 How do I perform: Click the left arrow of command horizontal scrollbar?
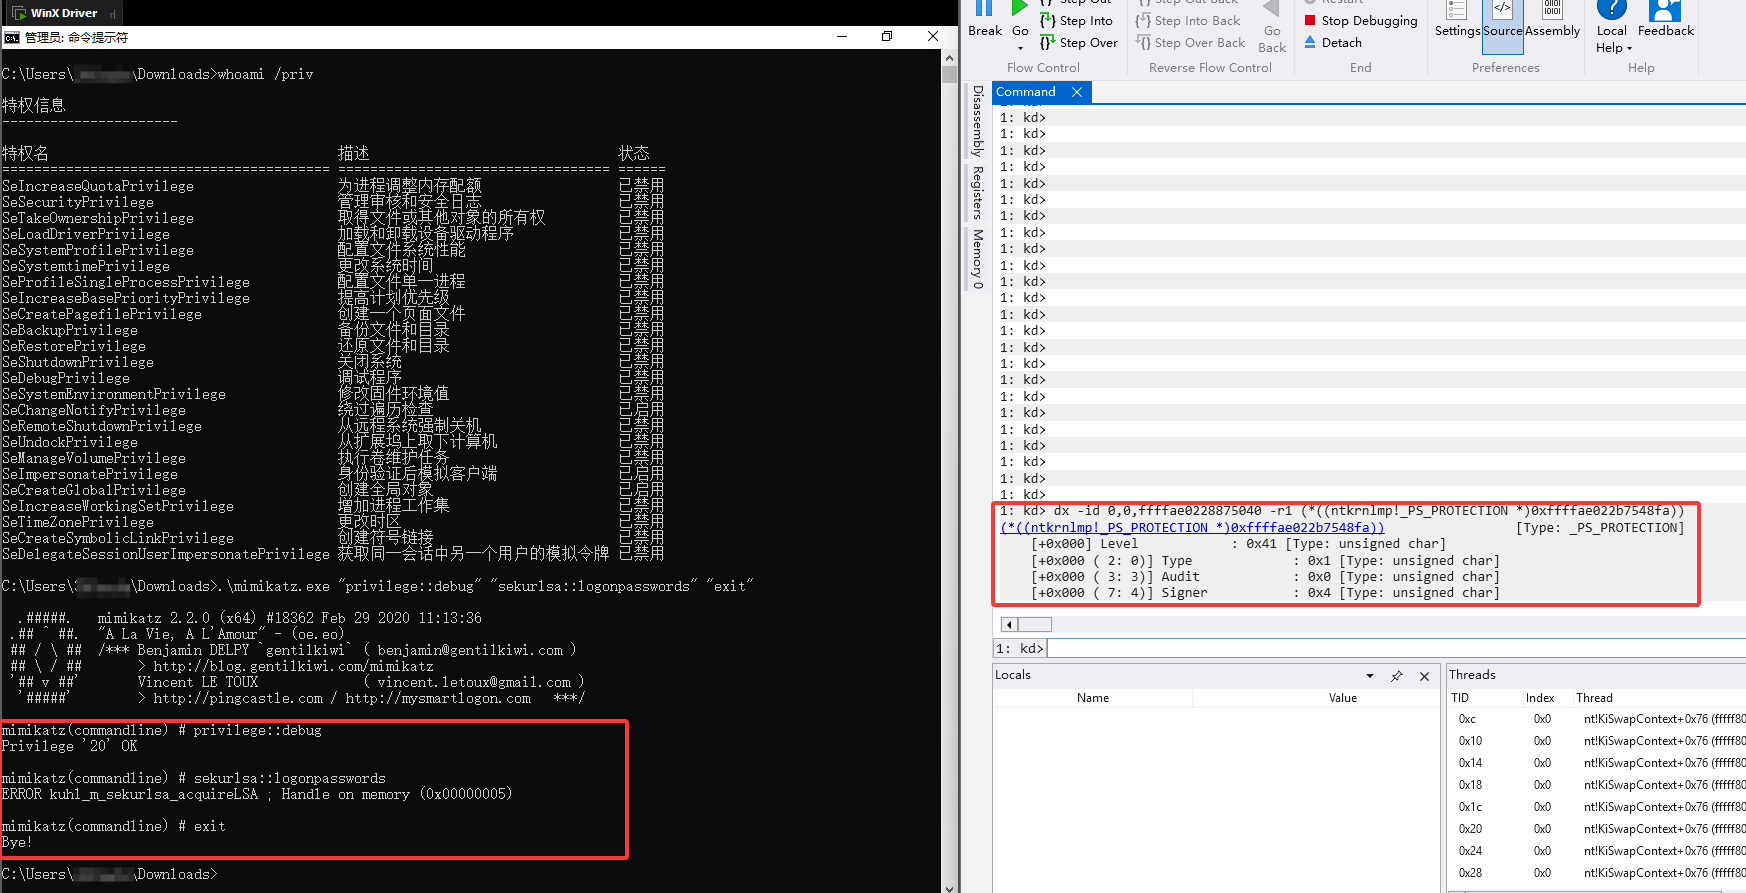[x=1008, y=625]
